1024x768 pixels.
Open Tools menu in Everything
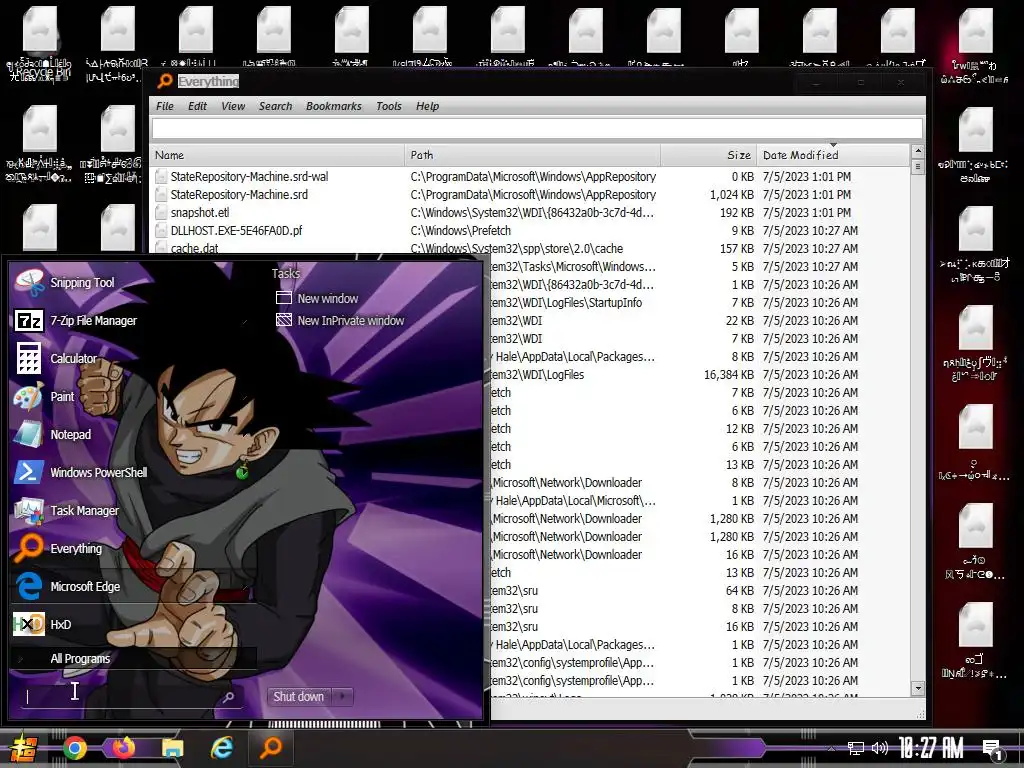click(x=389, y=106)
